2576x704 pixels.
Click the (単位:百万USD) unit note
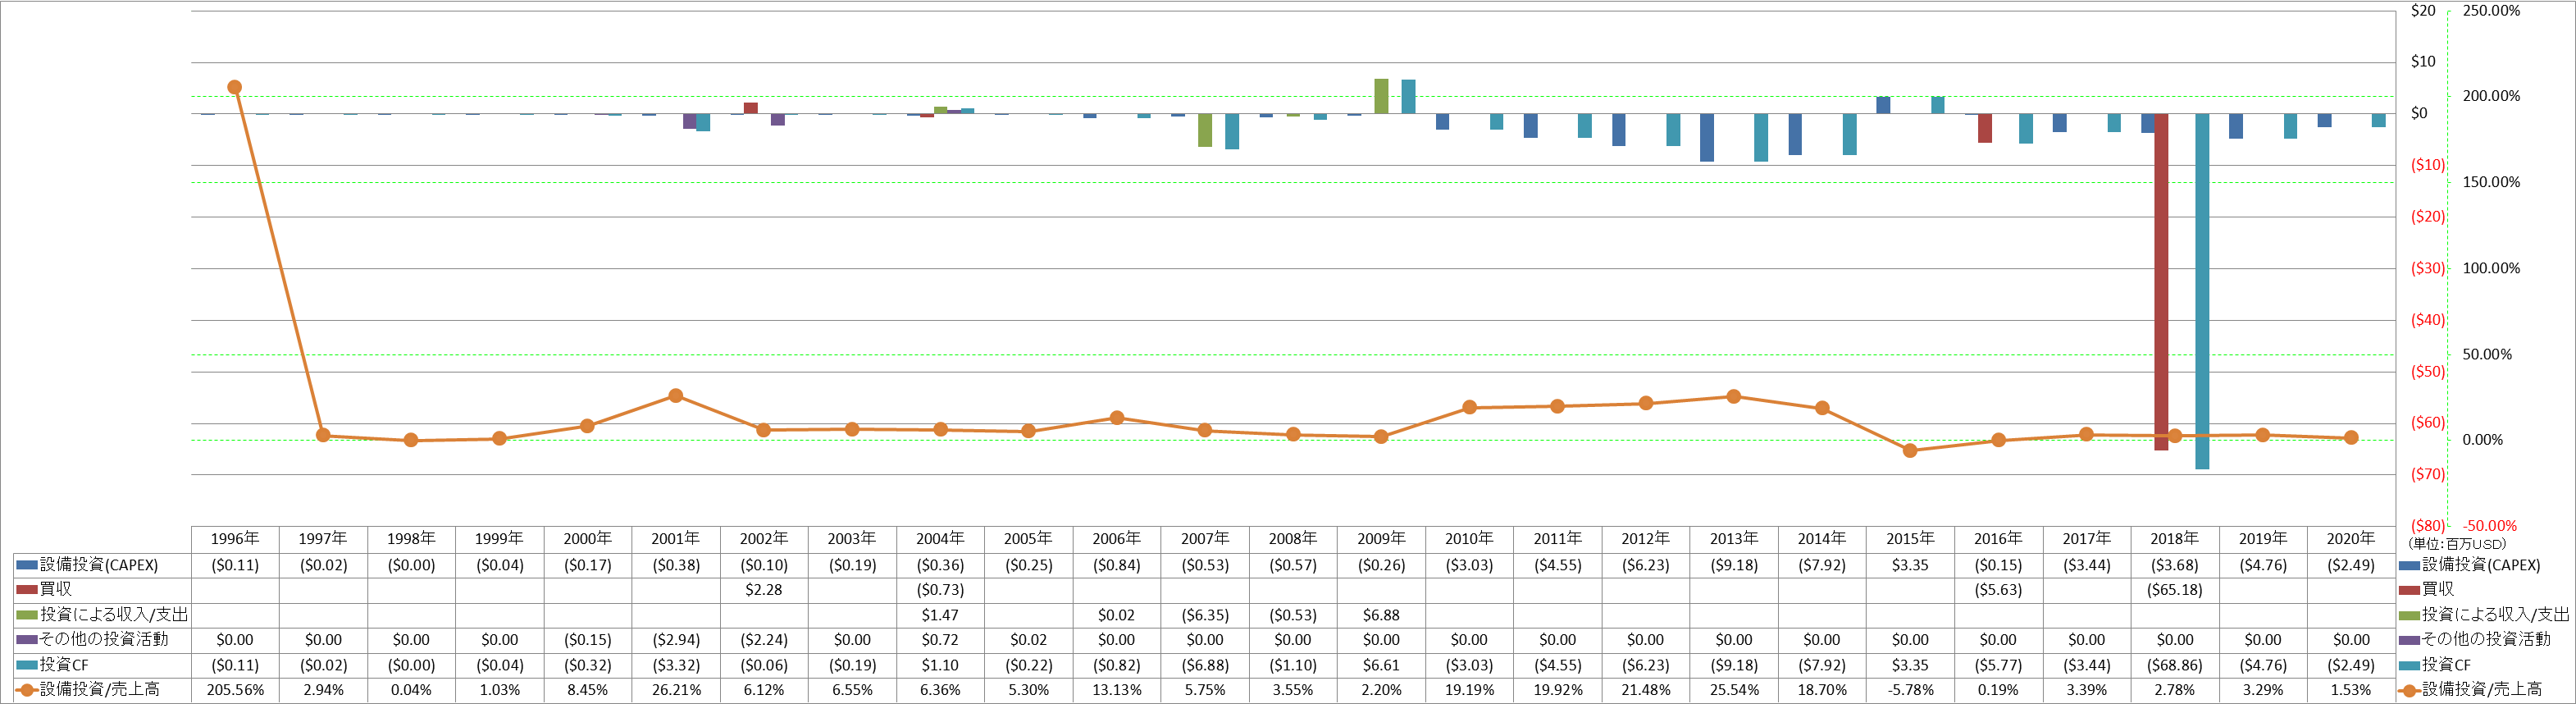(x=2457, y=544)
